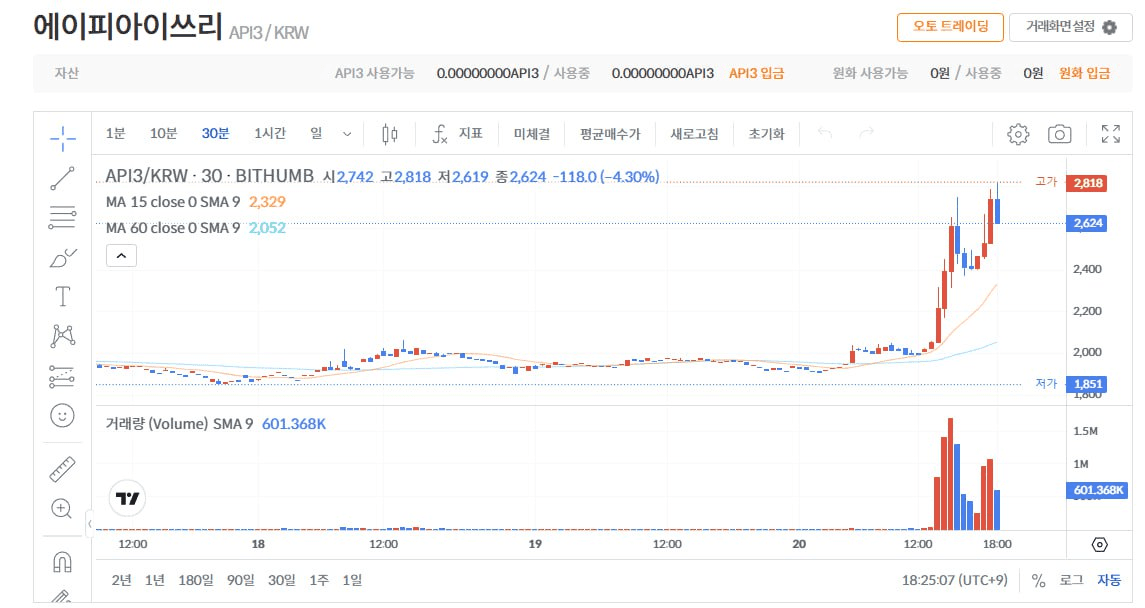The height and width of the screenshot is (608, 1145).
Task: Click the TradingView logo
Action: point(127,499)
